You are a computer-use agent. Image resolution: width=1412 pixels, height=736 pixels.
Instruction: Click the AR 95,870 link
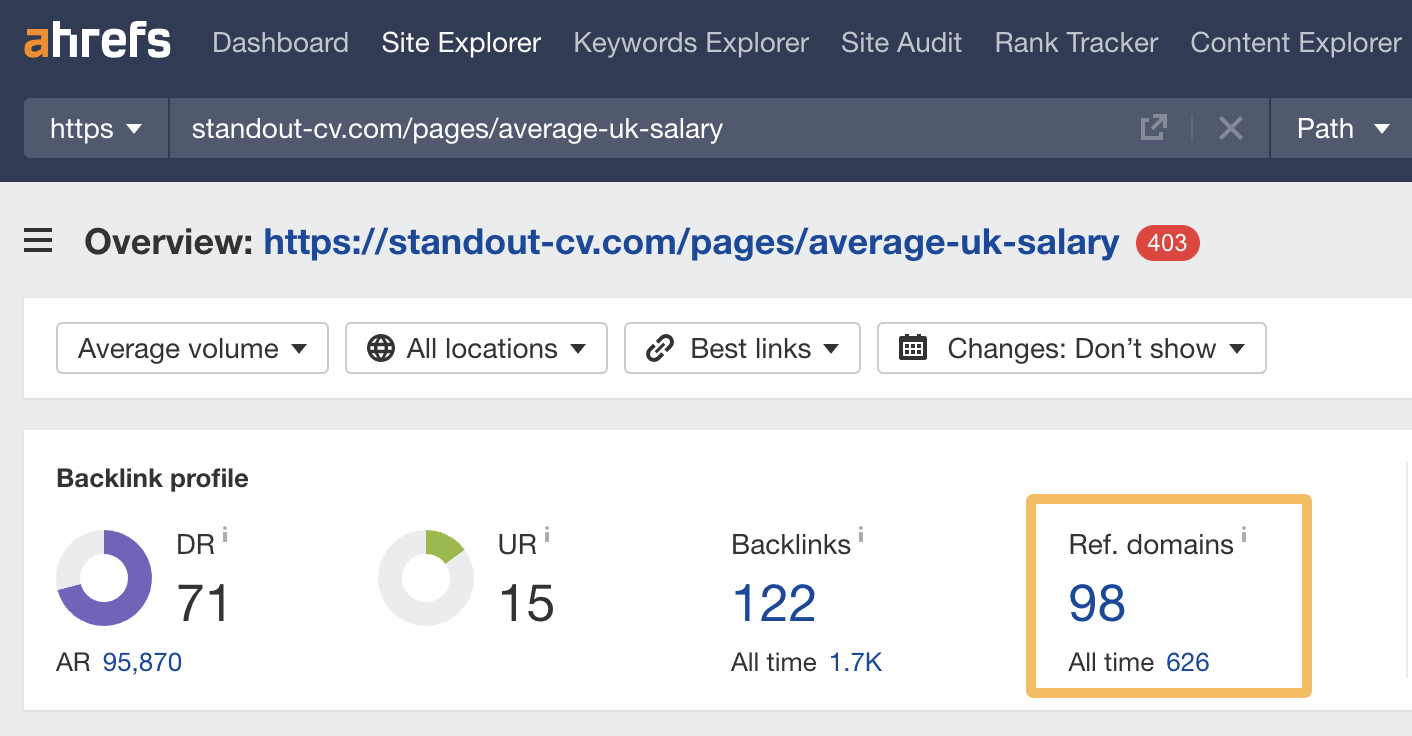click(x=141, y=661)
